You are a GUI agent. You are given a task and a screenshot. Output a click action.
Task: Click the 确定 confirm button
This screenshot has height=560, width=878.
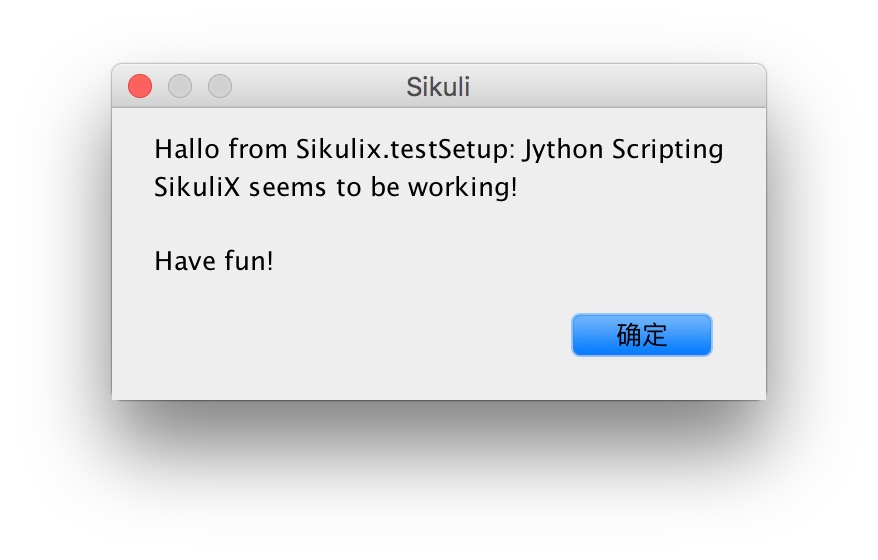pos(641,335)
